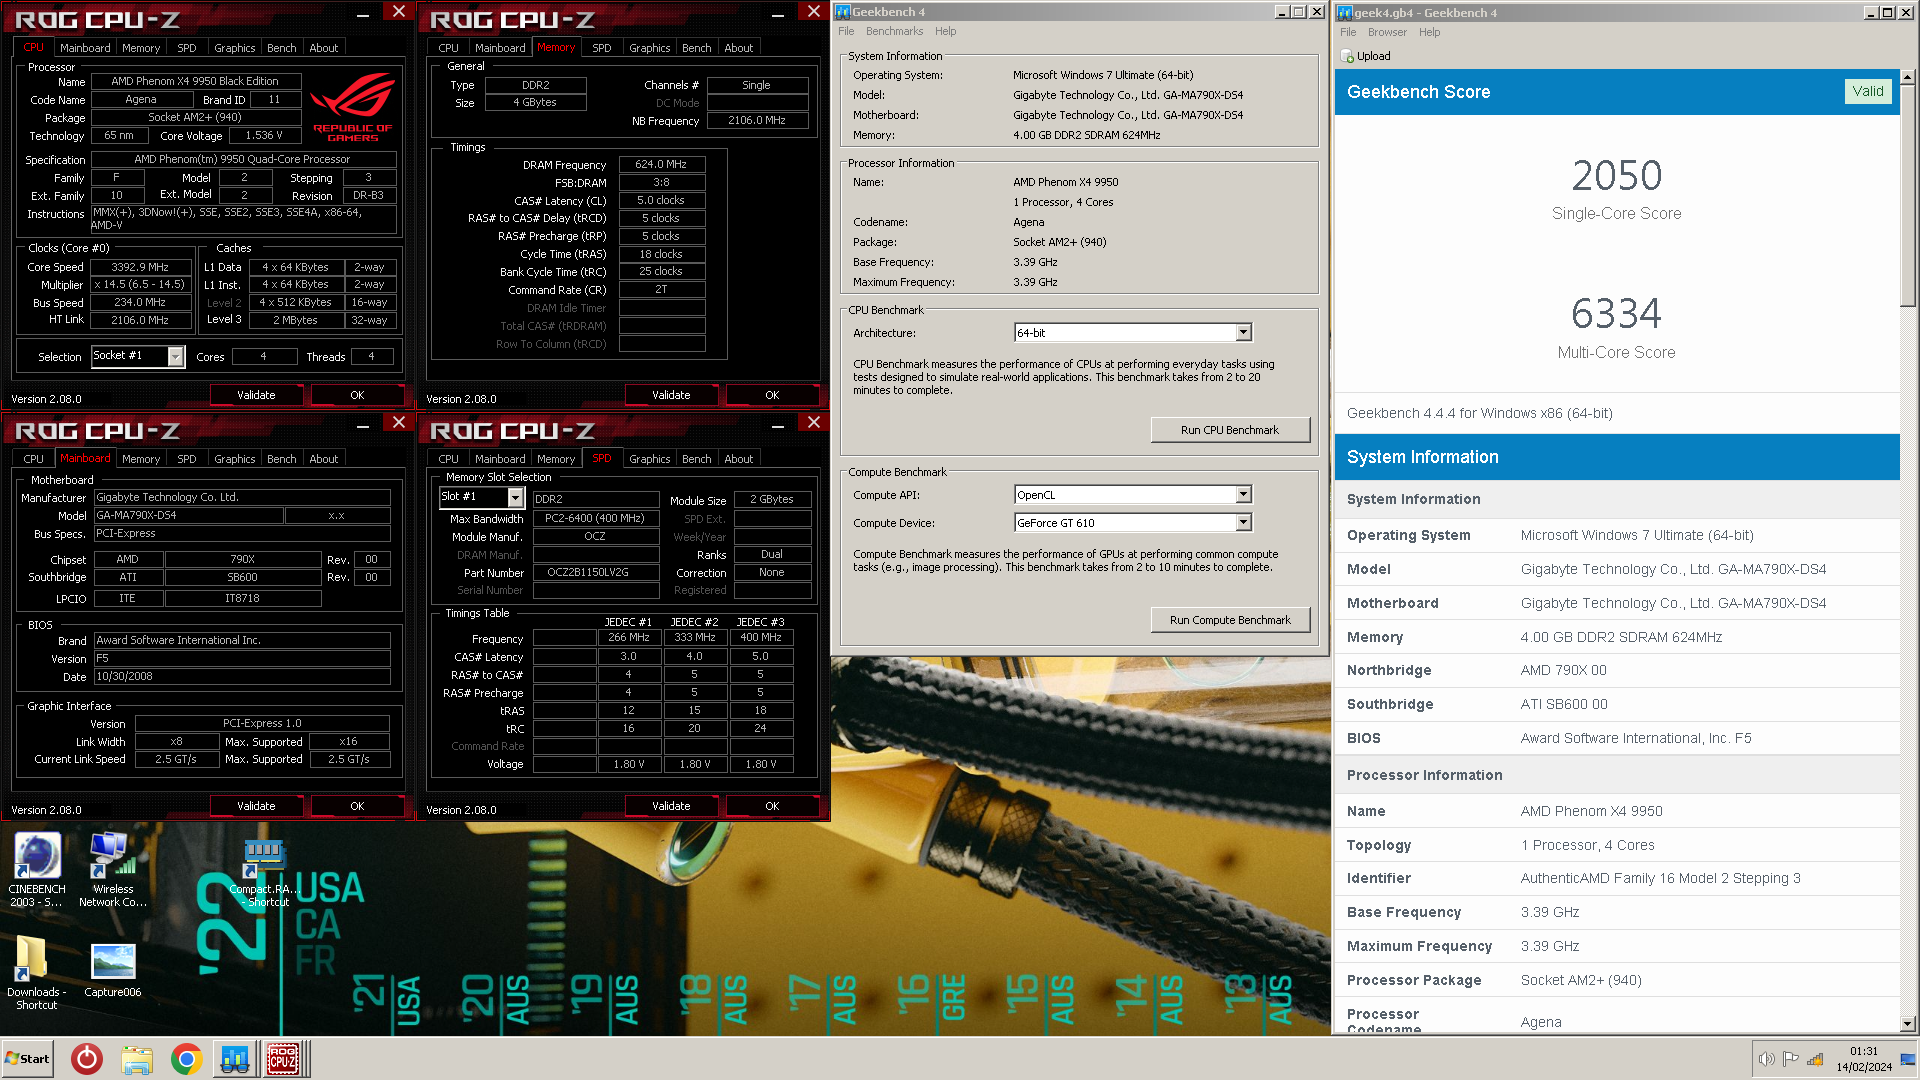The height and width of the screenshot is (1080, 1920).
Task: Switch to ROG CPU-Z taskbar icon
Action: coord(283,1059)
